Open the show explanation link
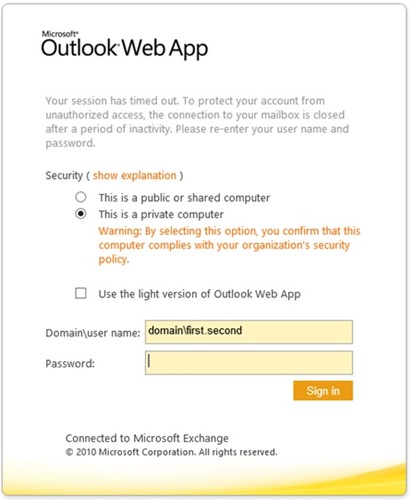The height and width of the screenshot is (500, 411). click(134, 175)
